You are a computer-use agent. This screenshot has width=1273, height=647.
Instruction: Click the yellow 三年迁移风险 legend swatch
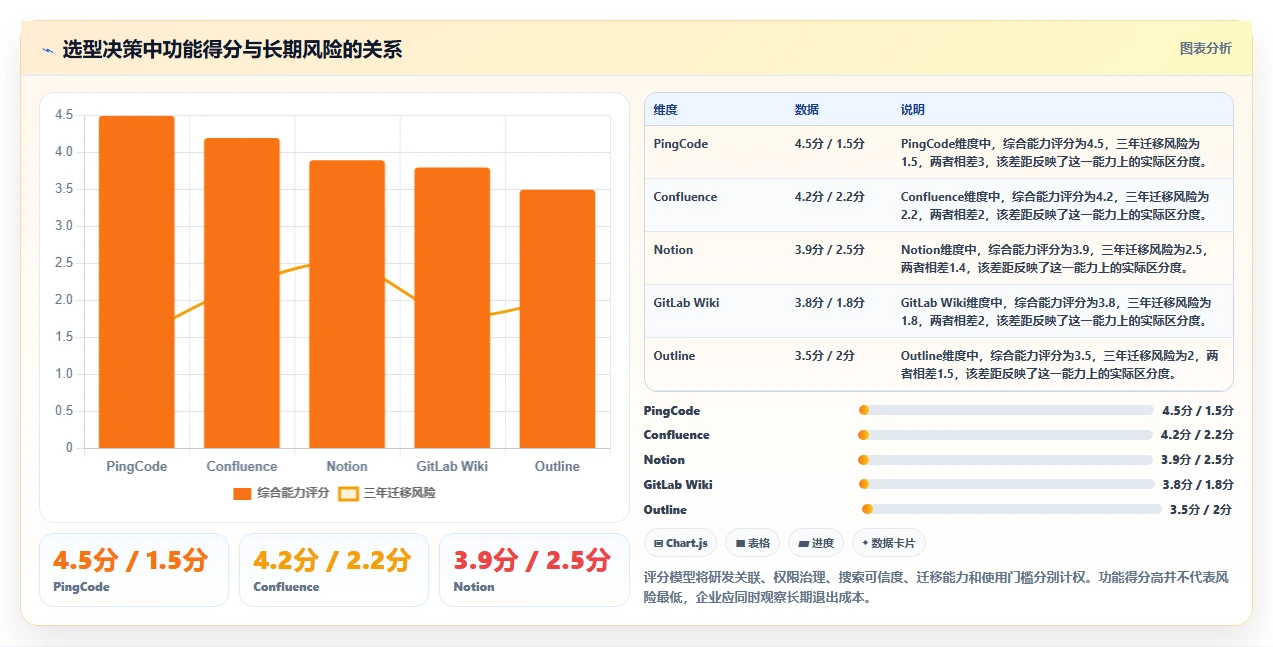pyautogui.click(x=348, y=494)
